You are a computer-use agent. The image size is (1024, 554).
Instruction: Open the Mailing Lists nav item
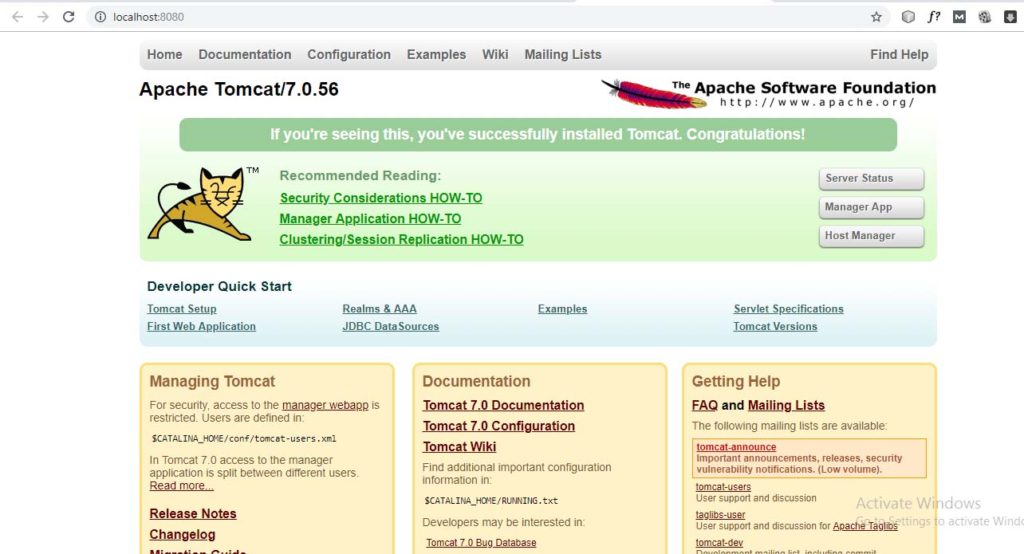pos(563,55)
